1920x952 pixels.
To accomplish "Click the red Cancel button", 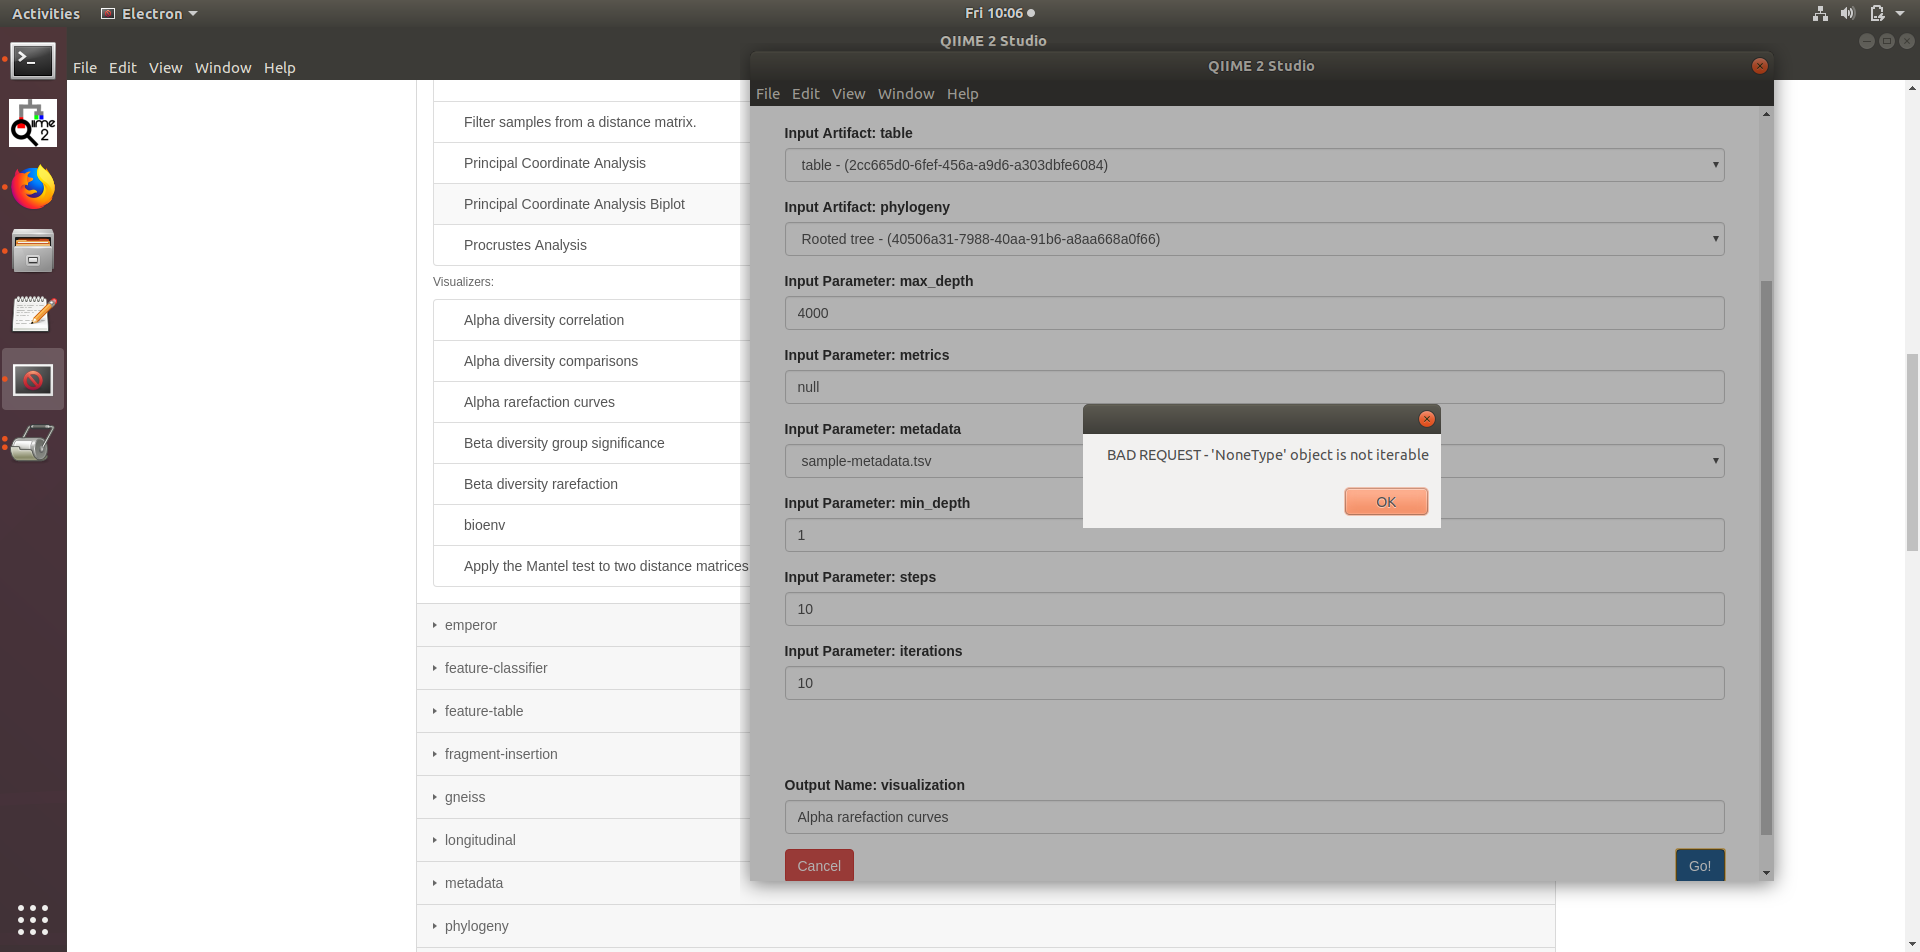I will [x=818, y=865].
